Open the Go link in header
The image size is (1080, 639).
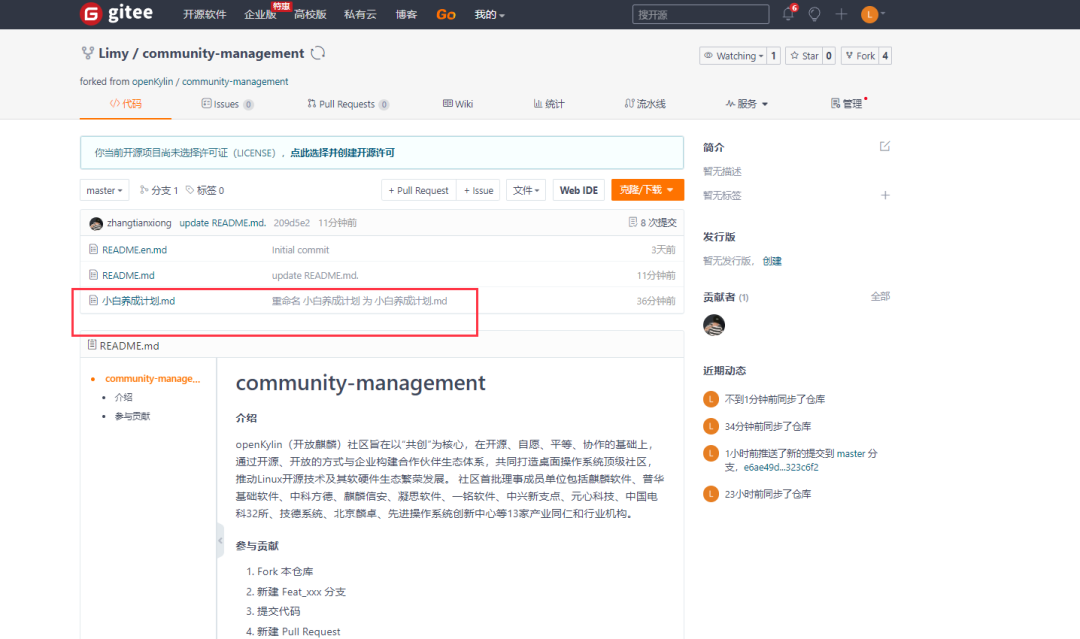click(x=446, y=14)
